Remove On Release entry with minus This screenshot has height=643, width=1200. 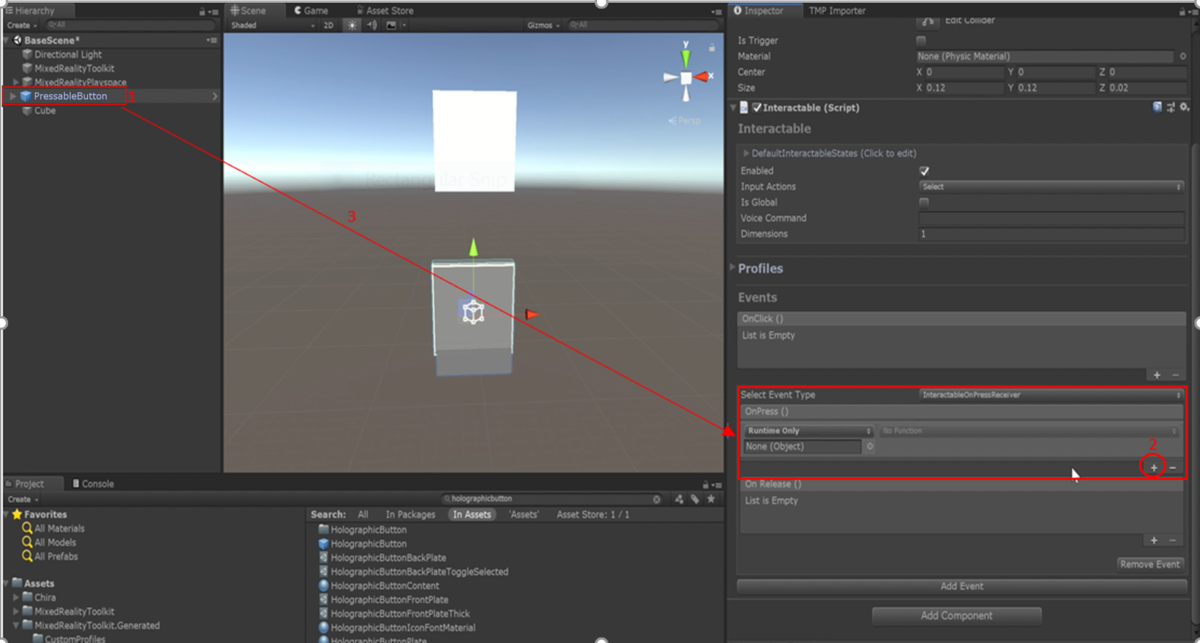pos(1173,540)
